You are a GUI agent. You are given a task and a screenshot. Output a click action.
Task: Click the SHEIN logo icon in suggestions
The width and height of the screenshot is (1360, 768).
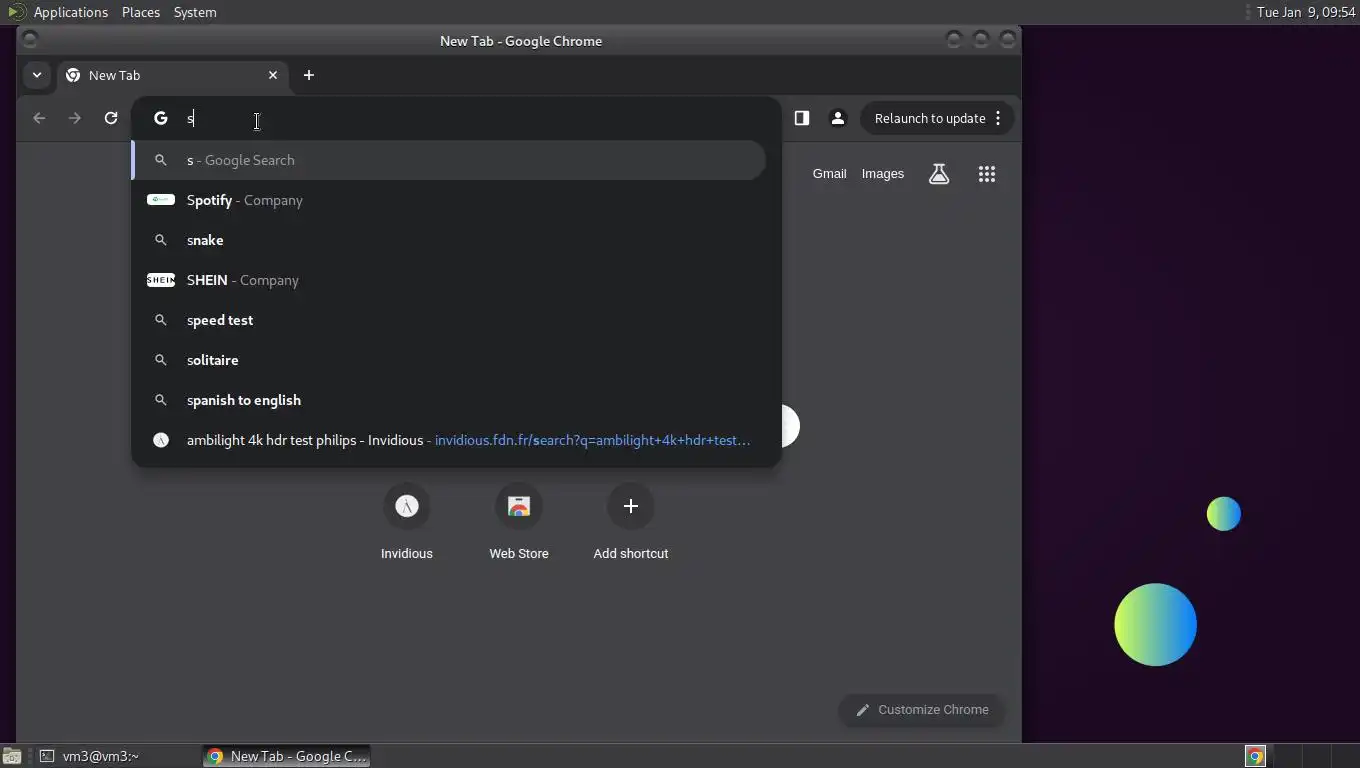(x=160, y=280)
